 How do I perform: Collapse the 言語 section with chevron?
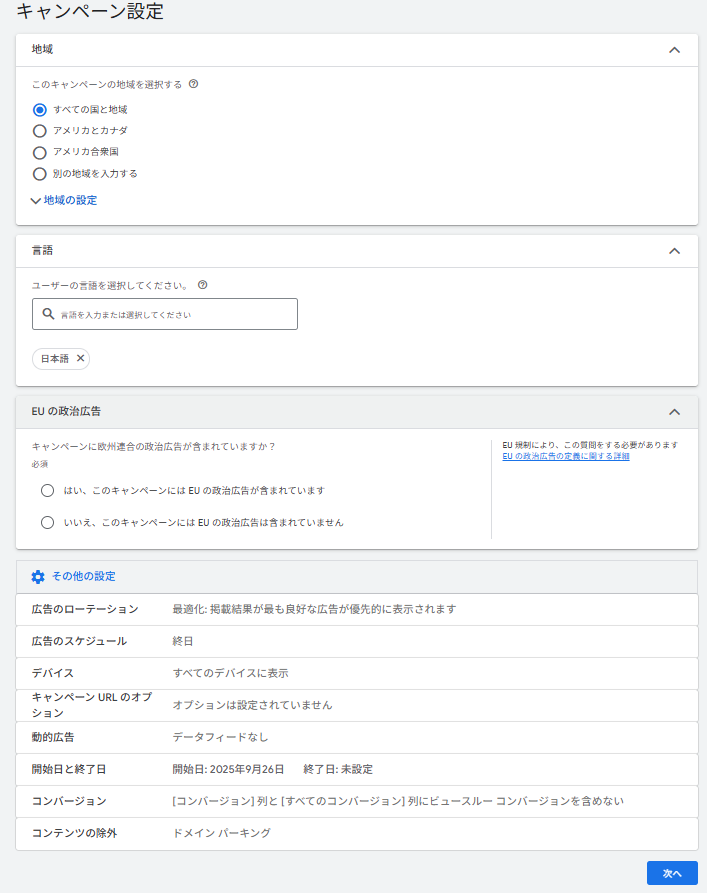point(674,251)
